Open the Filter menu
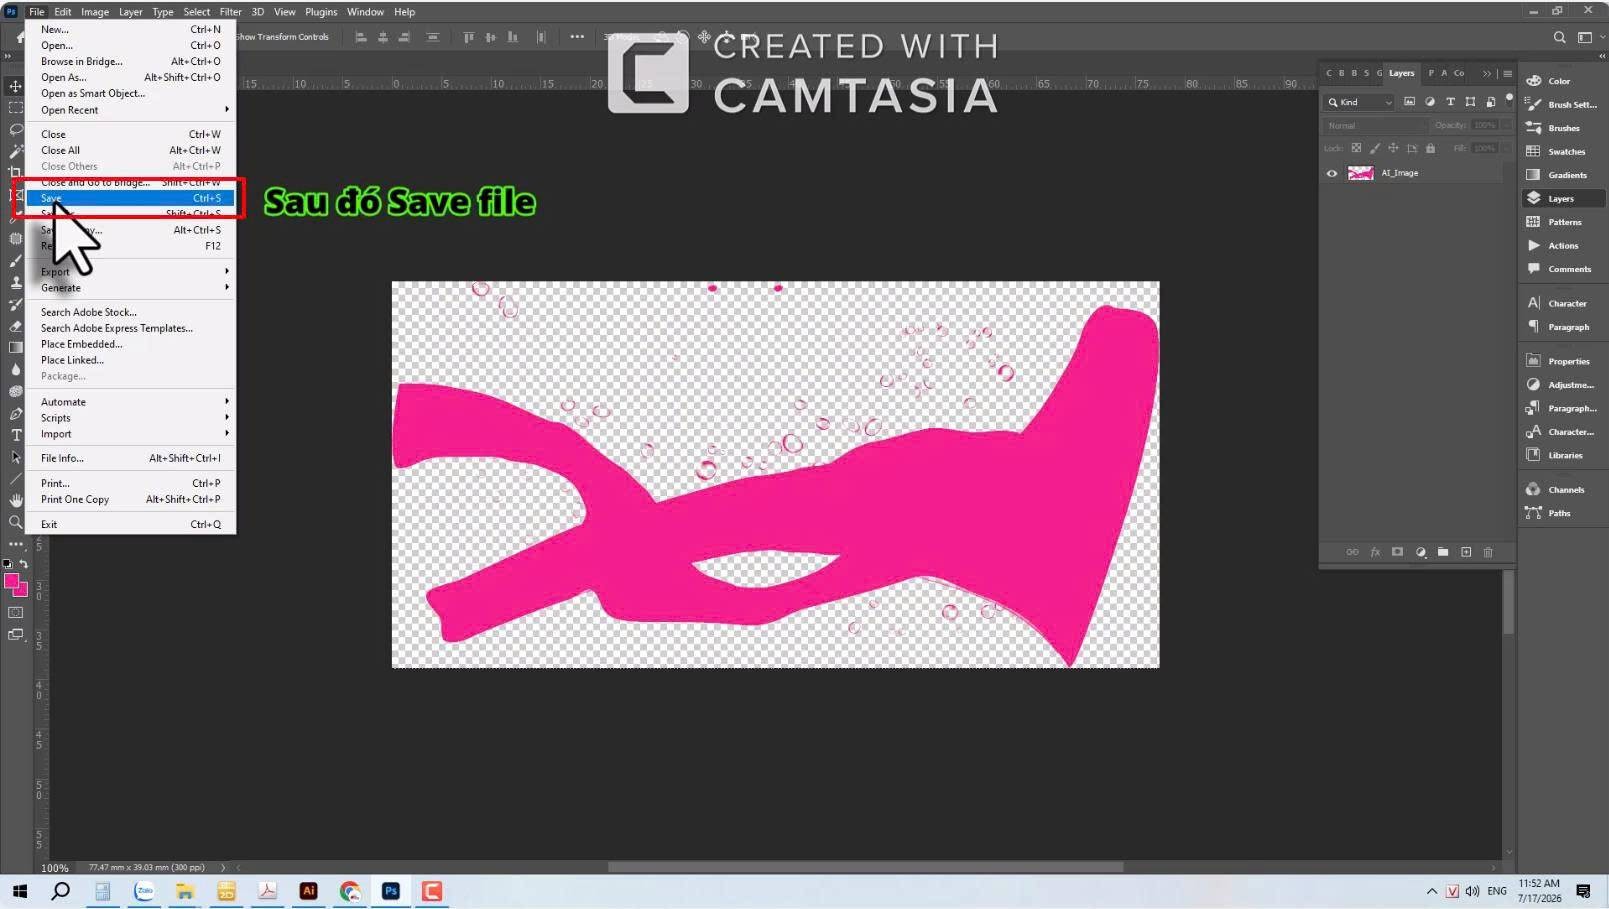The height and width of the screenshot is (909, 1609). 231,12
